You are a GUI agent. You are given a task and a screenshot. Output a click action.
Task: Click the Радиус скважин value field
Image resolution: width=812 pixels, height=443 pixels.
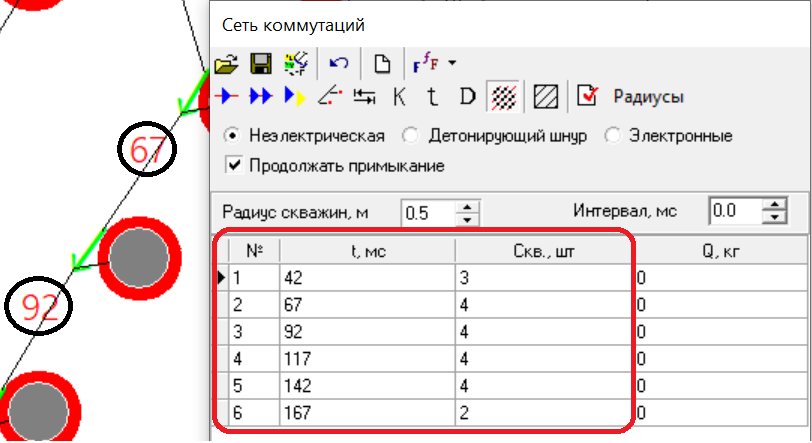tap(428, 213)
